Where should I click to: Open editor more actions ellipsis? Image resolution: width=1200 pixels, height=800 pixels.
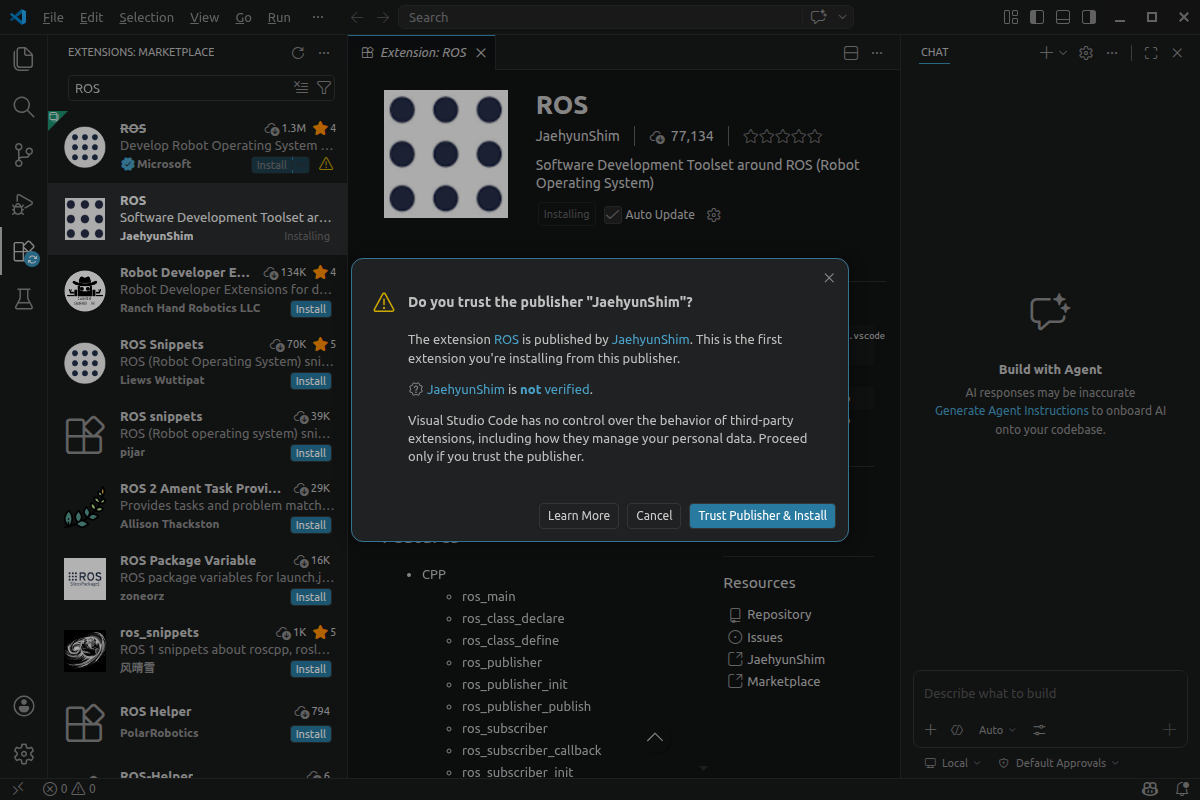pyautogui.click(x=877, y=53)
